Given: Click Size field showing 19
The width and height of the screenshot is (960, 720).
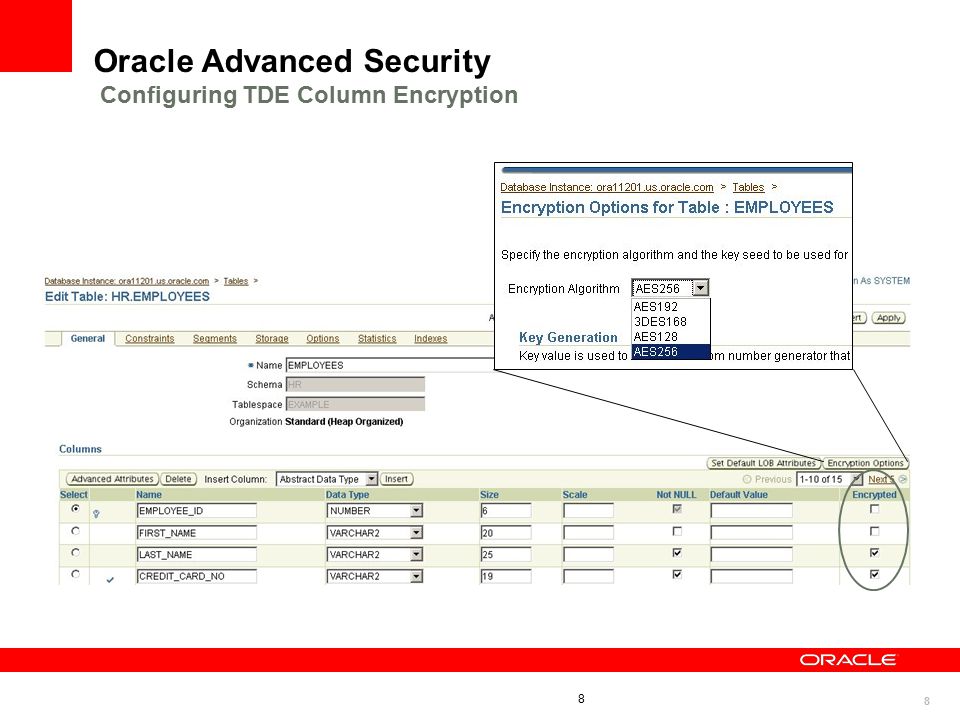Looking at the screenshot, I should tap(506, 576).
